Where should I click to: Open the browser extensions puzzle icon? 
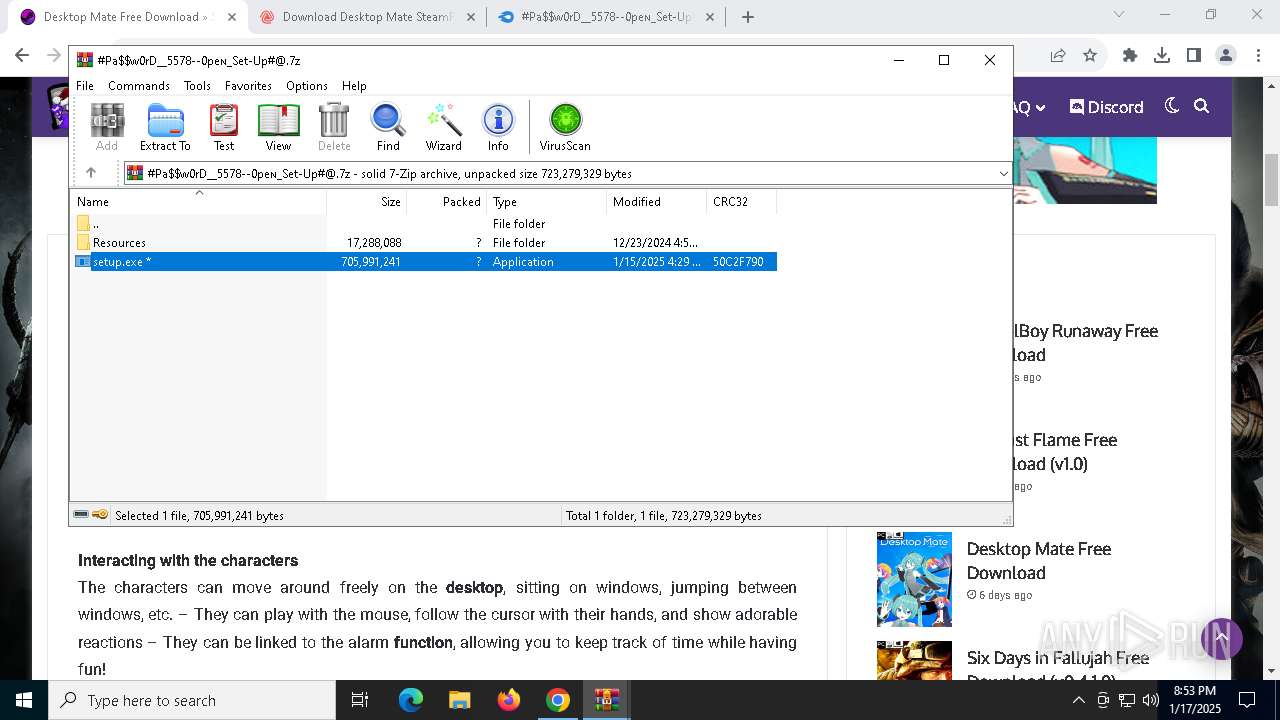click(1130, 56)
